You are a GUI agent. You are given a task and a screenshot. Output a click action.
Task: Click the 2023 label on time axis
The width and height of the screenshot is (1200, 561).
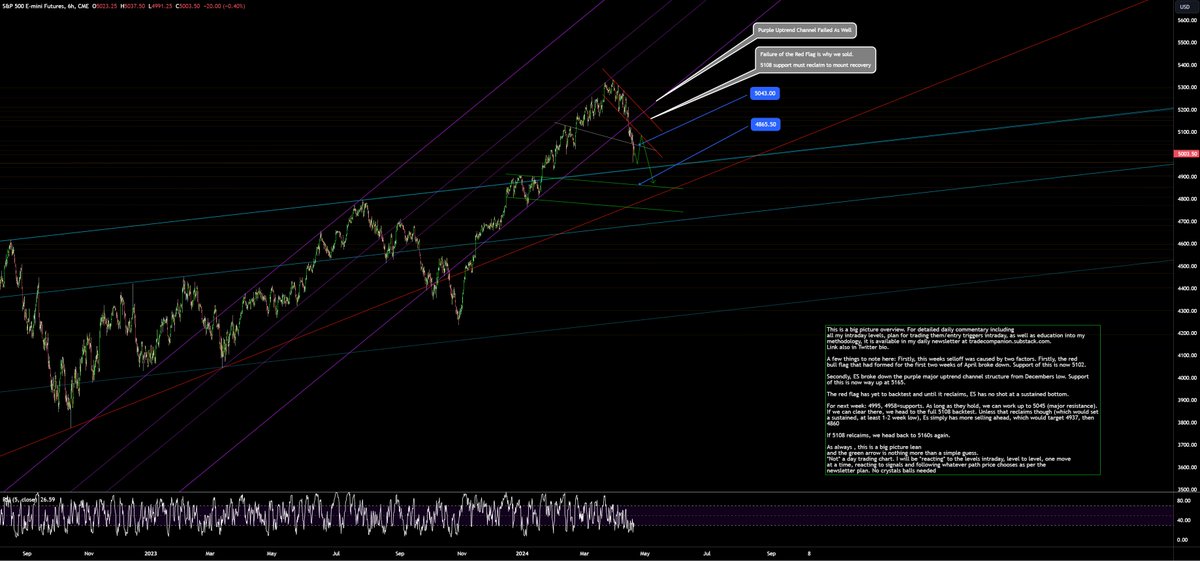[152, 551]
